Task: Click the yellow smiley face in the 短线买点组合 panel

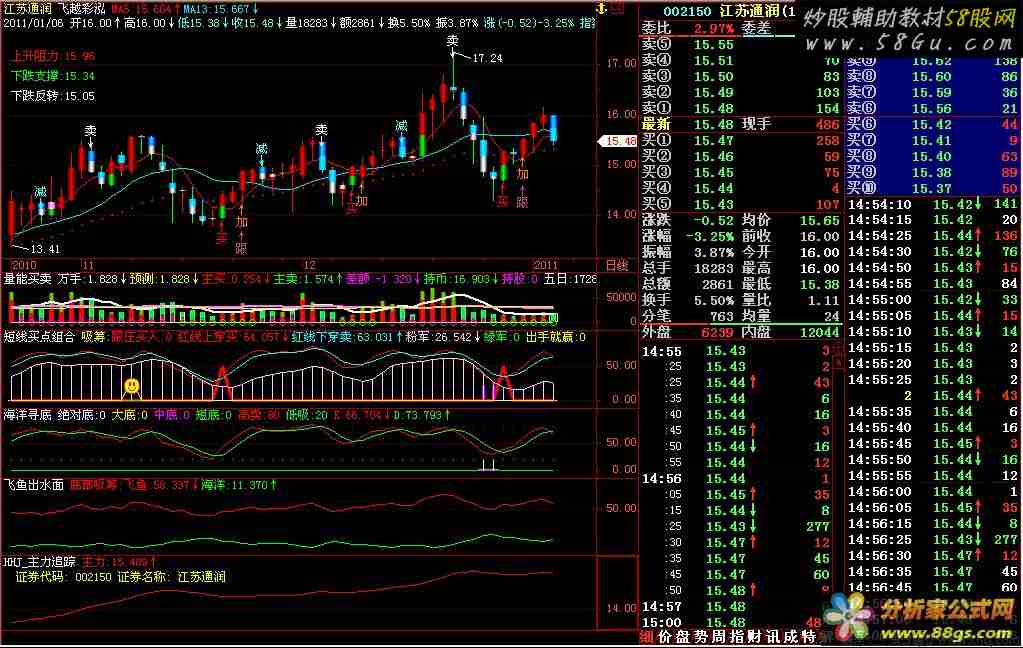Action: (x=132, y=386)
